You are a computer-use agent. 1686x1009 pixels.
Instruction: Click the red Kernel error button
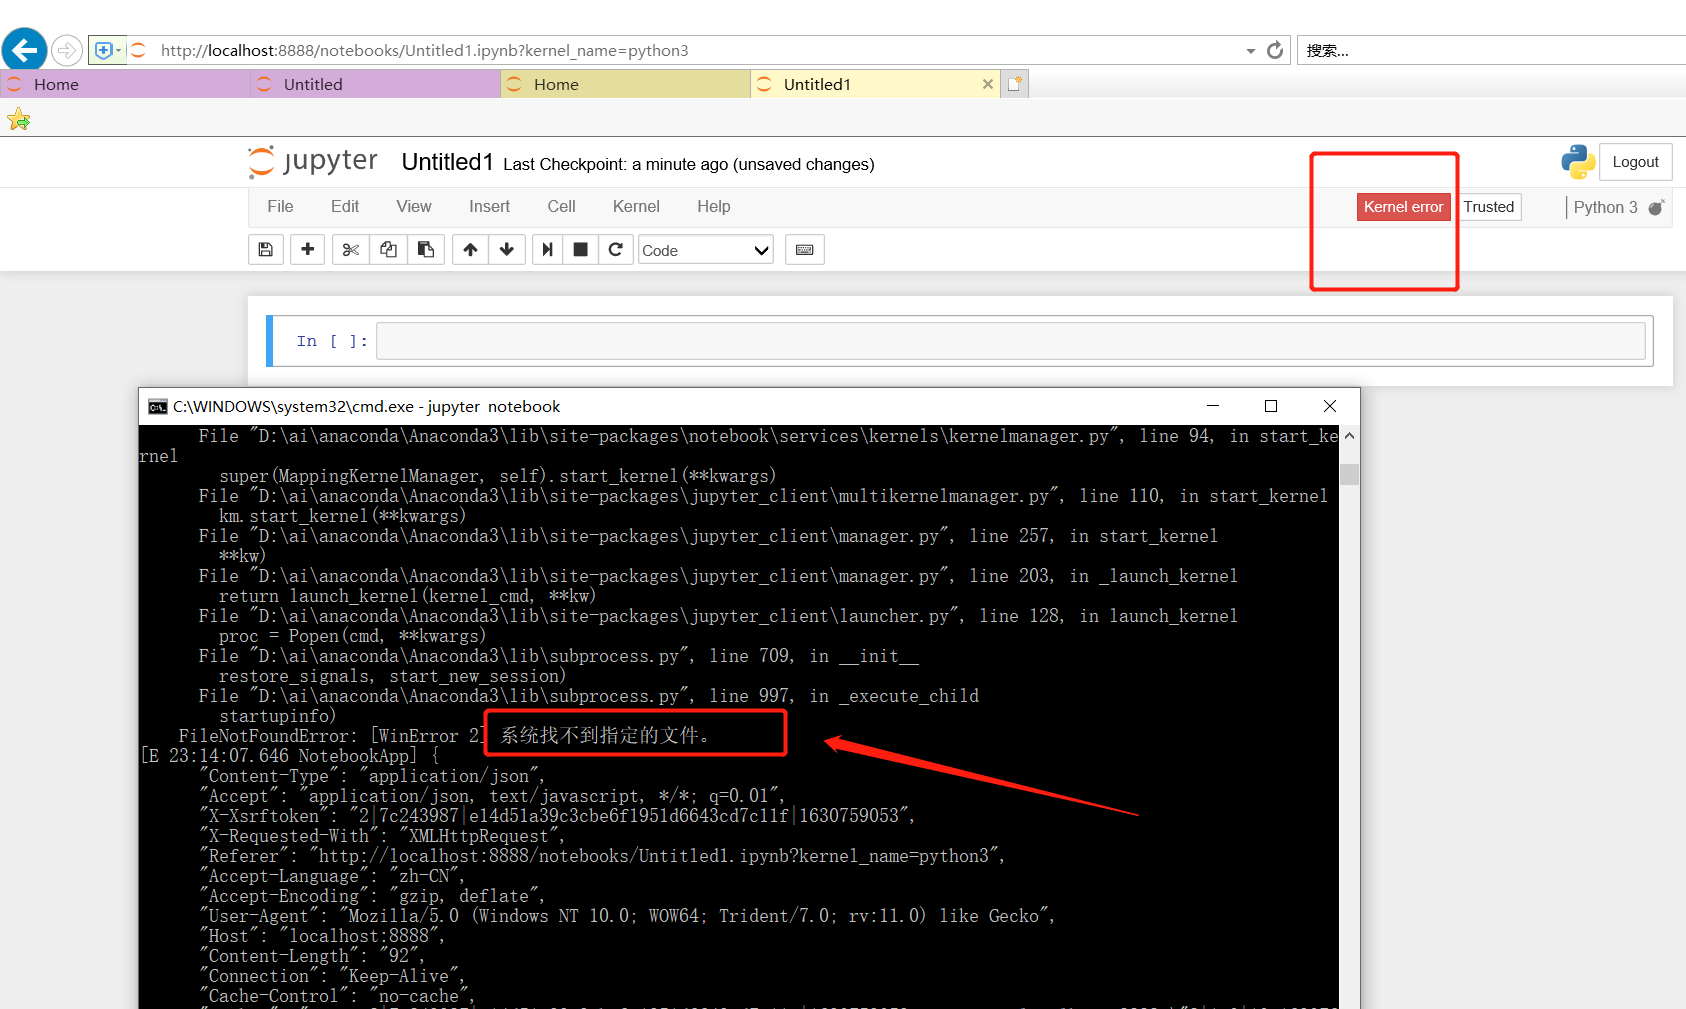pos(1403,207)
